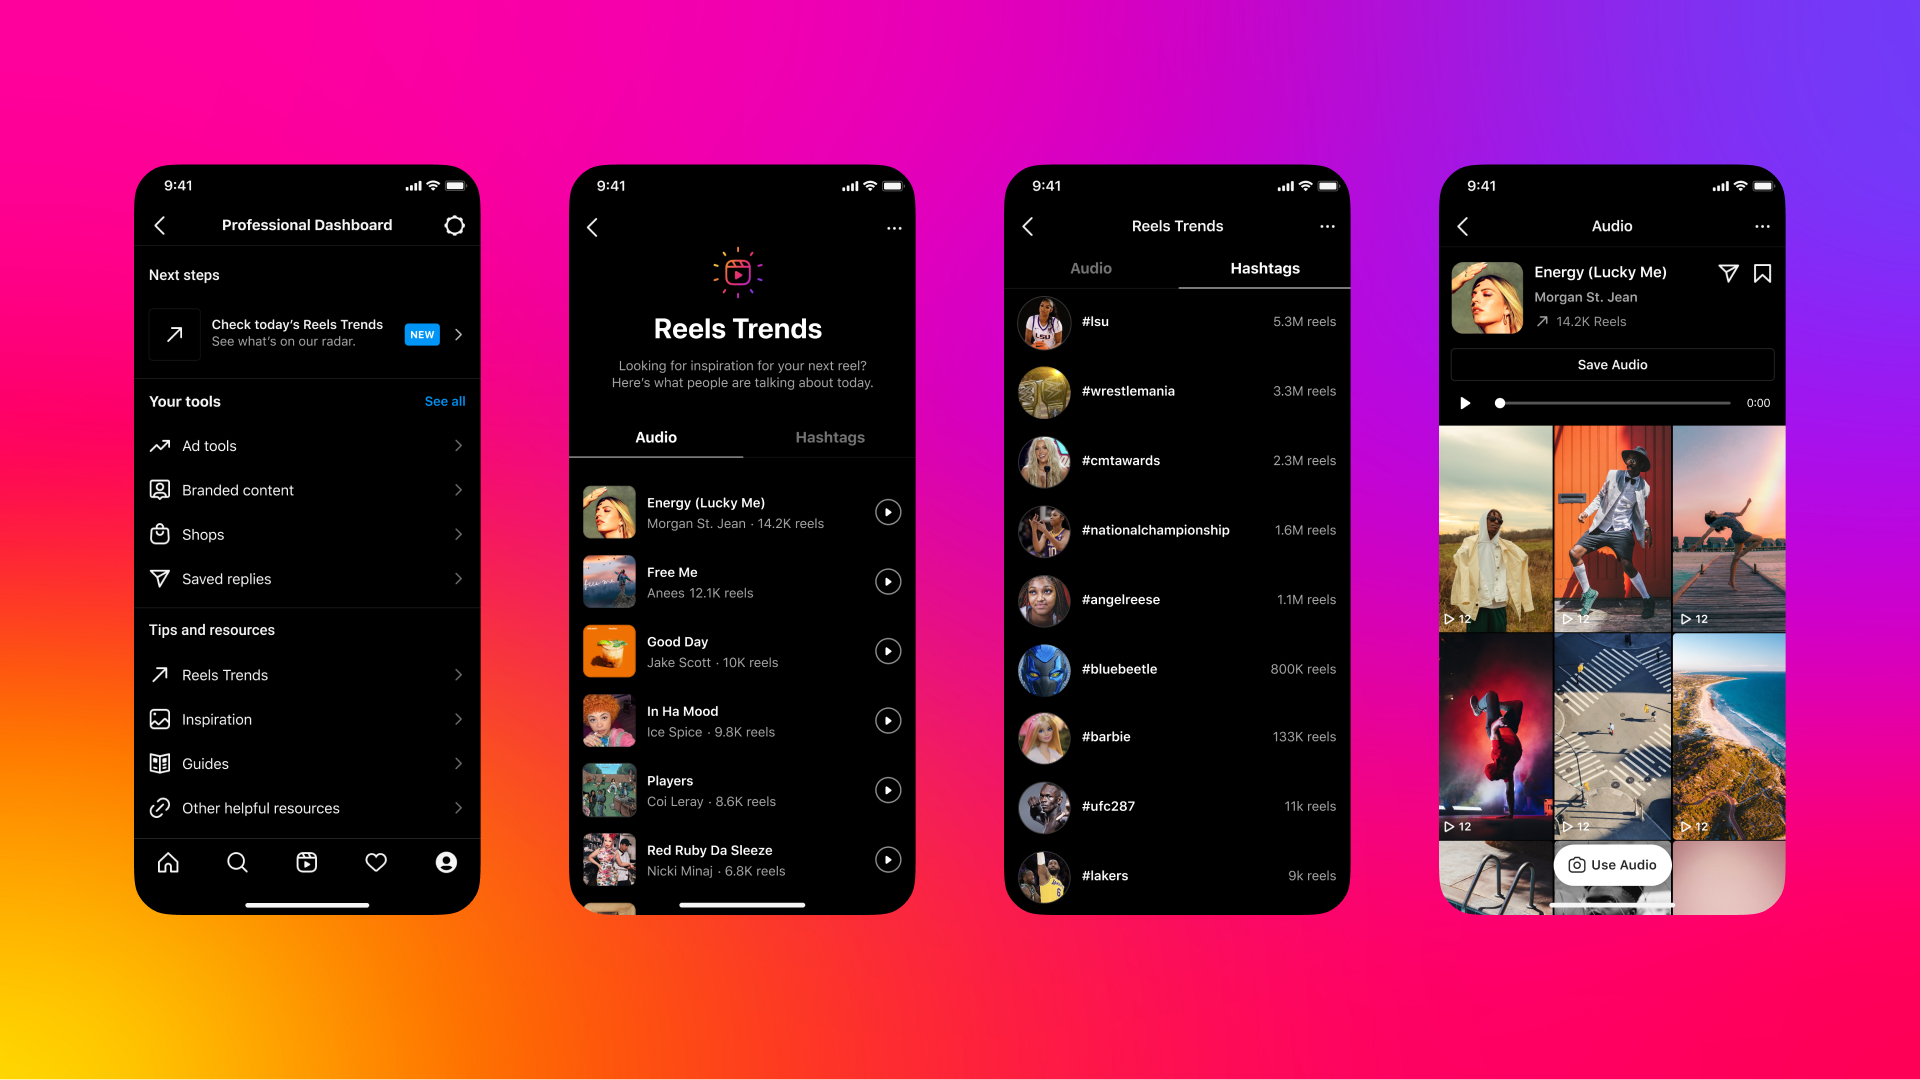Click the Save Audio button on audio page
Viewport: 1920px width, 1080px height.
pyautogui.click(x=1609, y=364)
